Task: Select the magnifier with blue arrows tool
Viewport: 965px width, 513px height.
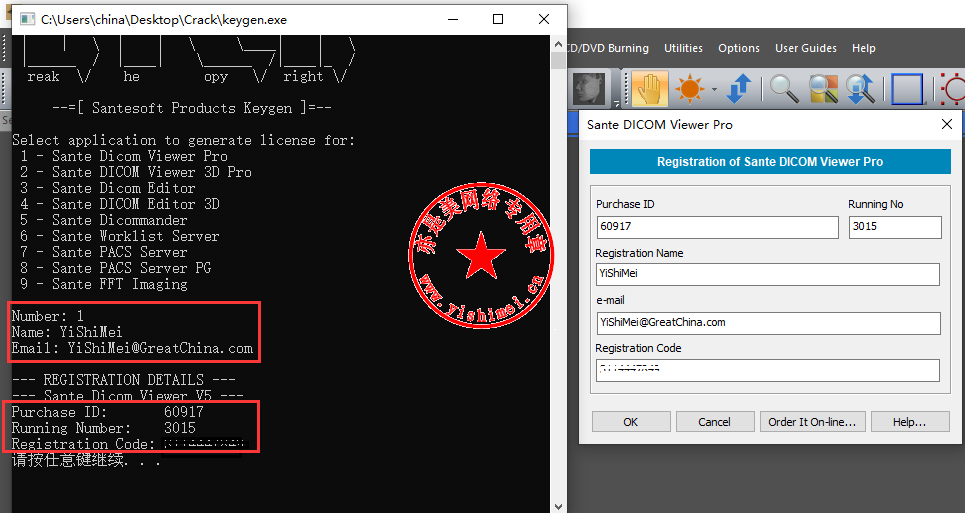Action: (860, 89)
